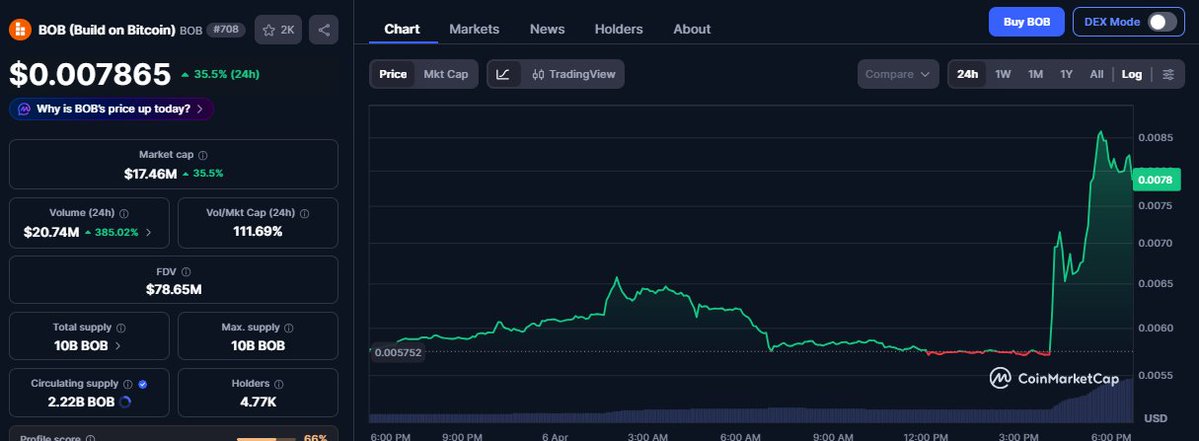Select the 1Y time range

click(1066, 74)
